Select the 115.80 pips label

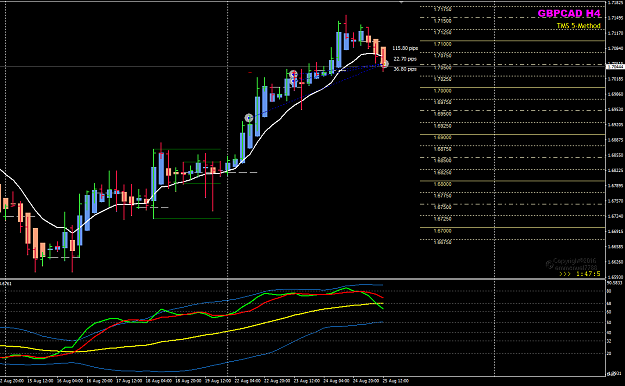coord(405,48)
